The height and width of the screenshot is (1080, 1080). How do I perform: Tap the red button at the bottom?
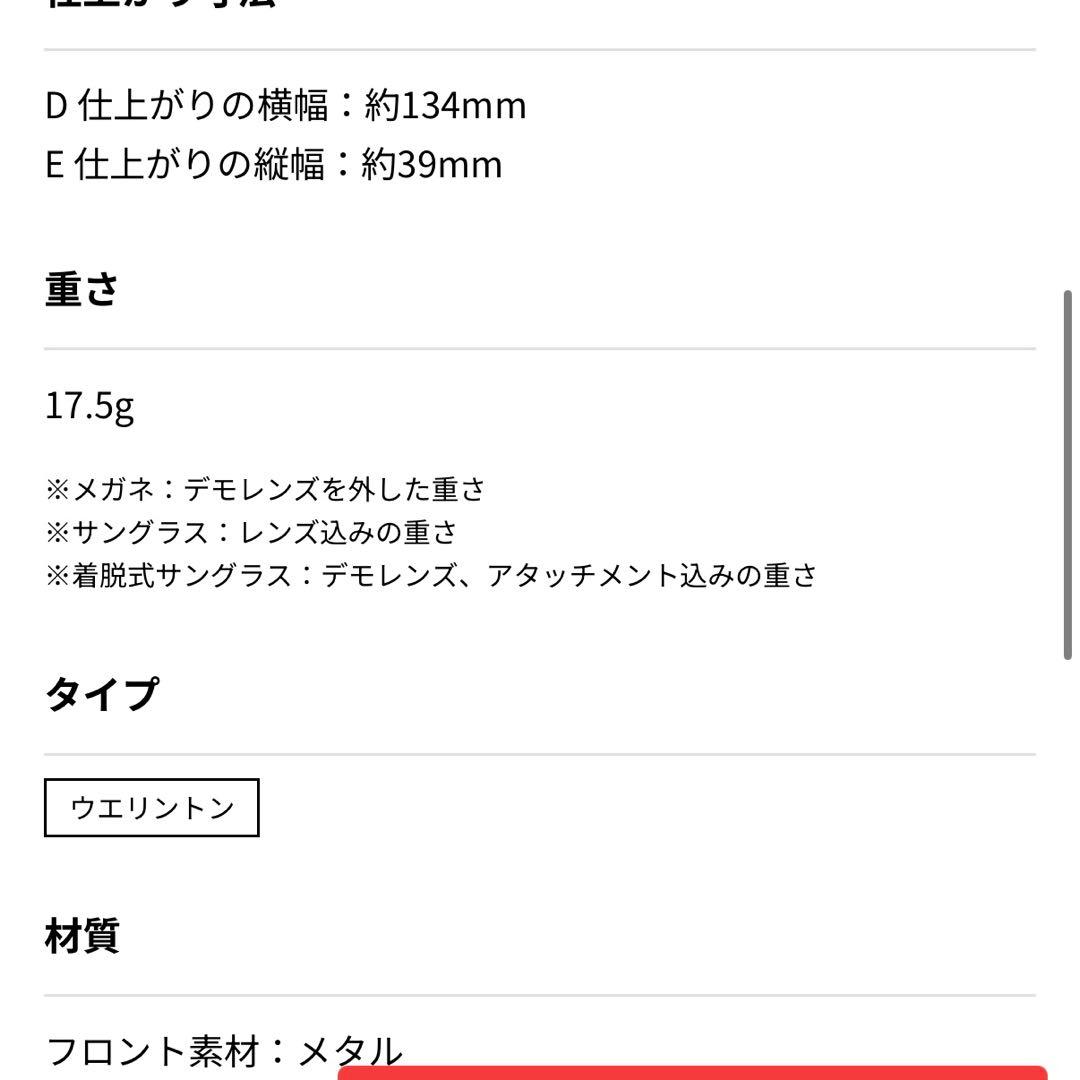(692, 1072)
